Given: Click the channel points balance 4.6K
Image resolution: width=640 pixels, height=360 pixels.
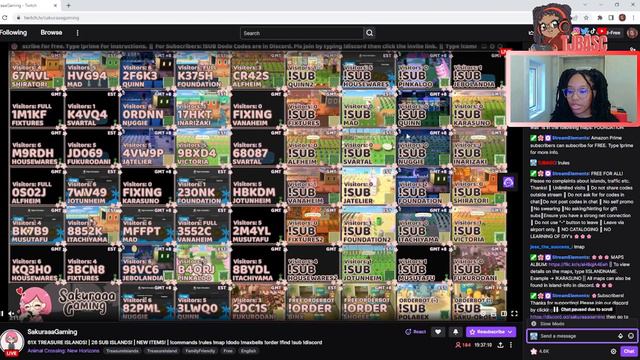Looking at the screenshot, I should 540,351.
